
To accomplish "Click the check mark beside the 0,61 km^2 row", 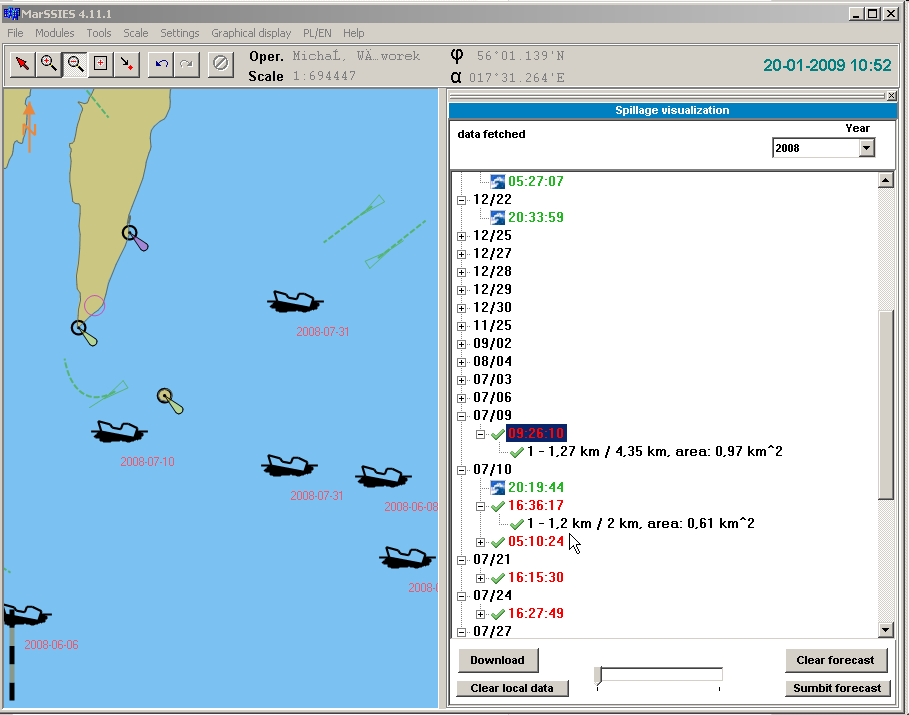I will point(517,524).
